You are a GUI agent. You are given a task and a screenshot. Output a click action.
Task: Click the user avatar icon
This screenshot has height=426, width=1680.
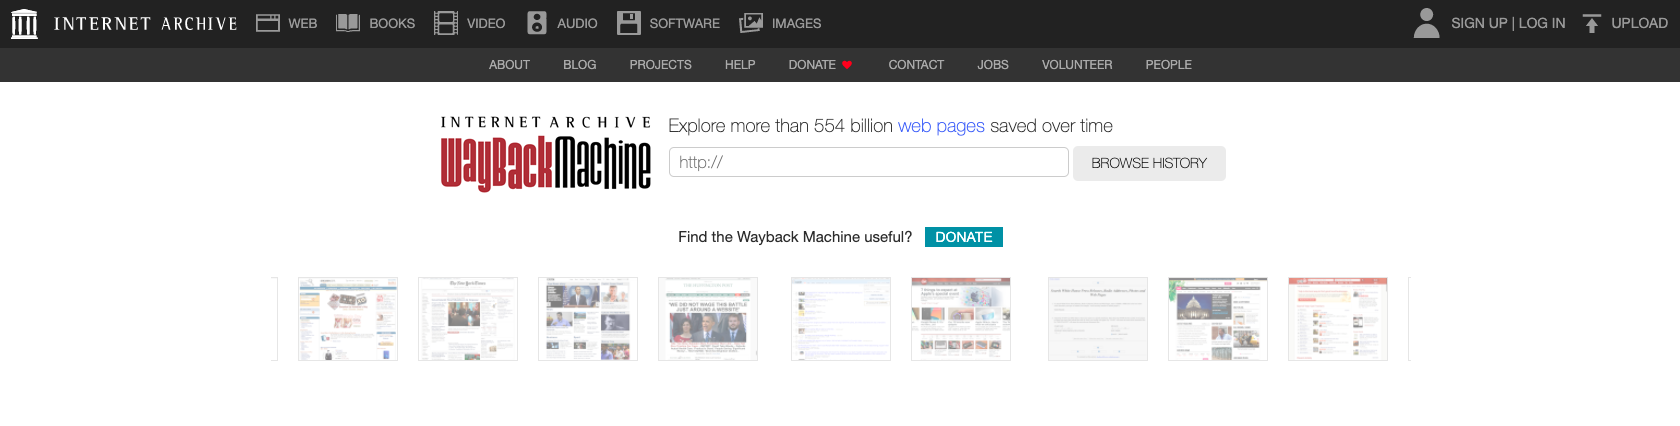tap(1427, 23)
